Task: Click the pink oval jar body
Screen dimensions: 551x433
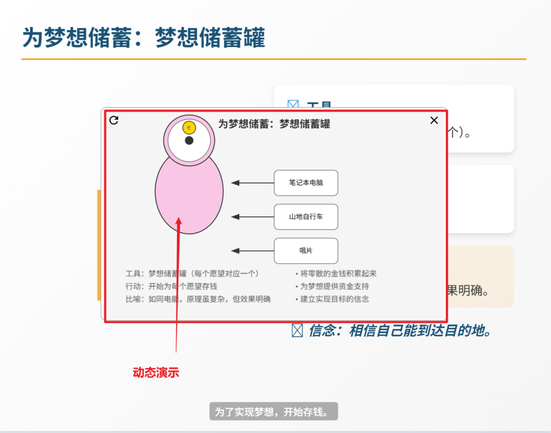Action: point(189,193)
